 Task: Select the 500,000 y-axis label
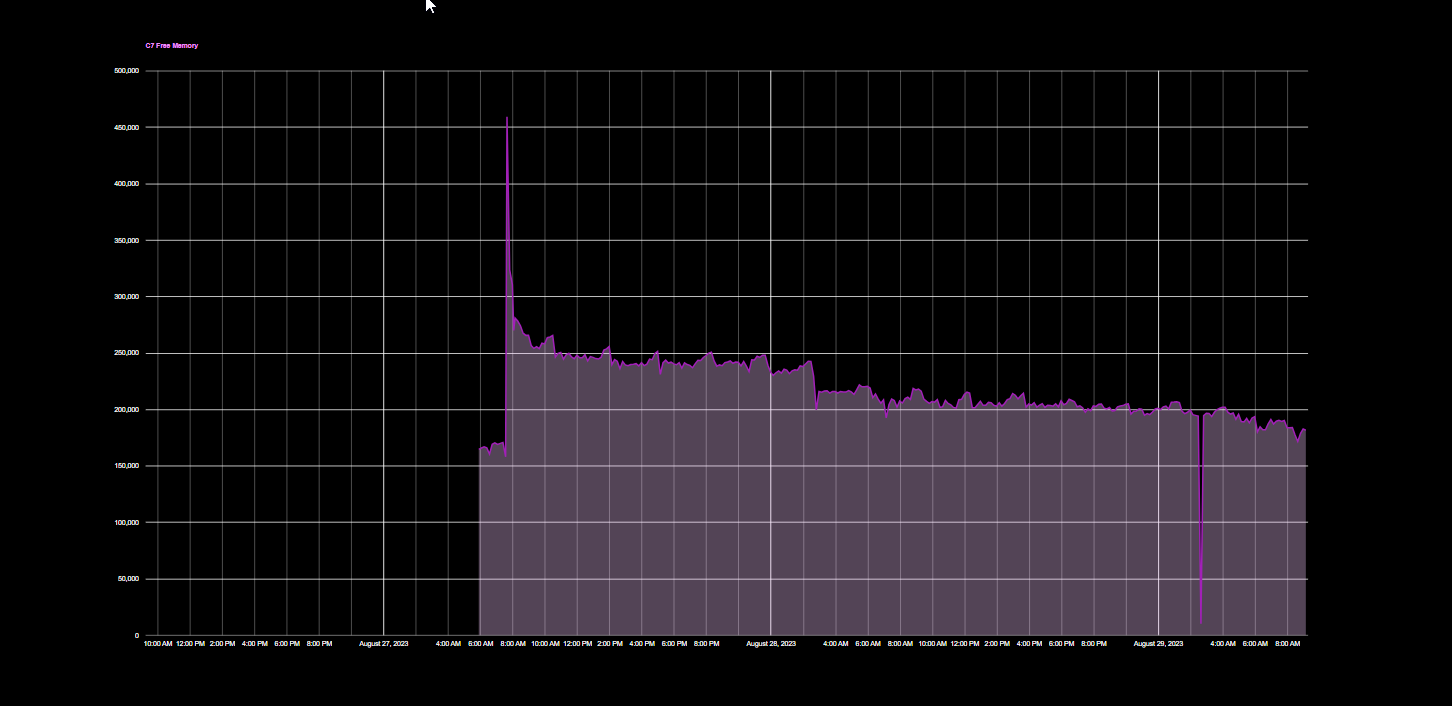click(127, 71)
